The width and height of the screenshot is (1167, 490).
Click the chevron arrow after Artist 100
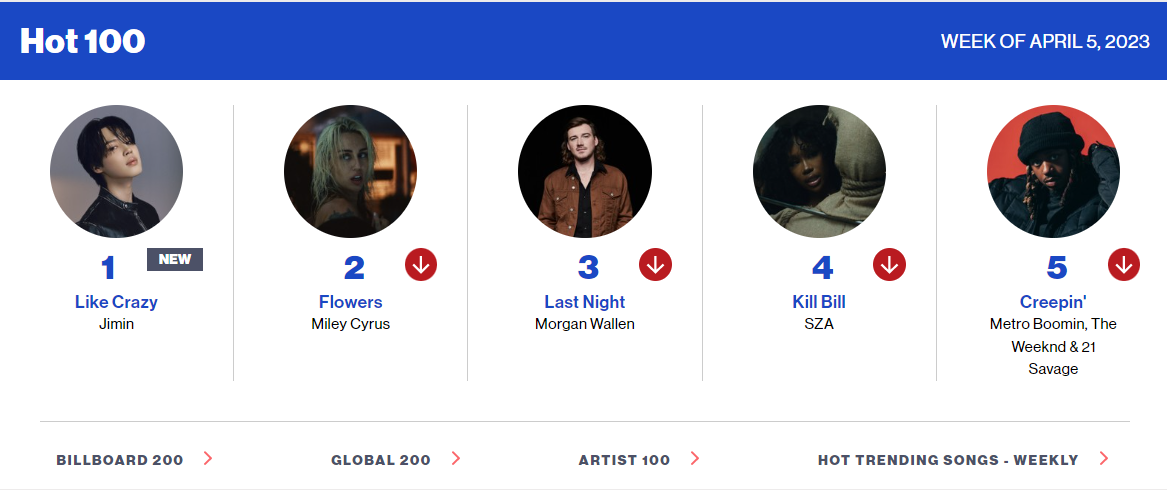click(695, 459)
